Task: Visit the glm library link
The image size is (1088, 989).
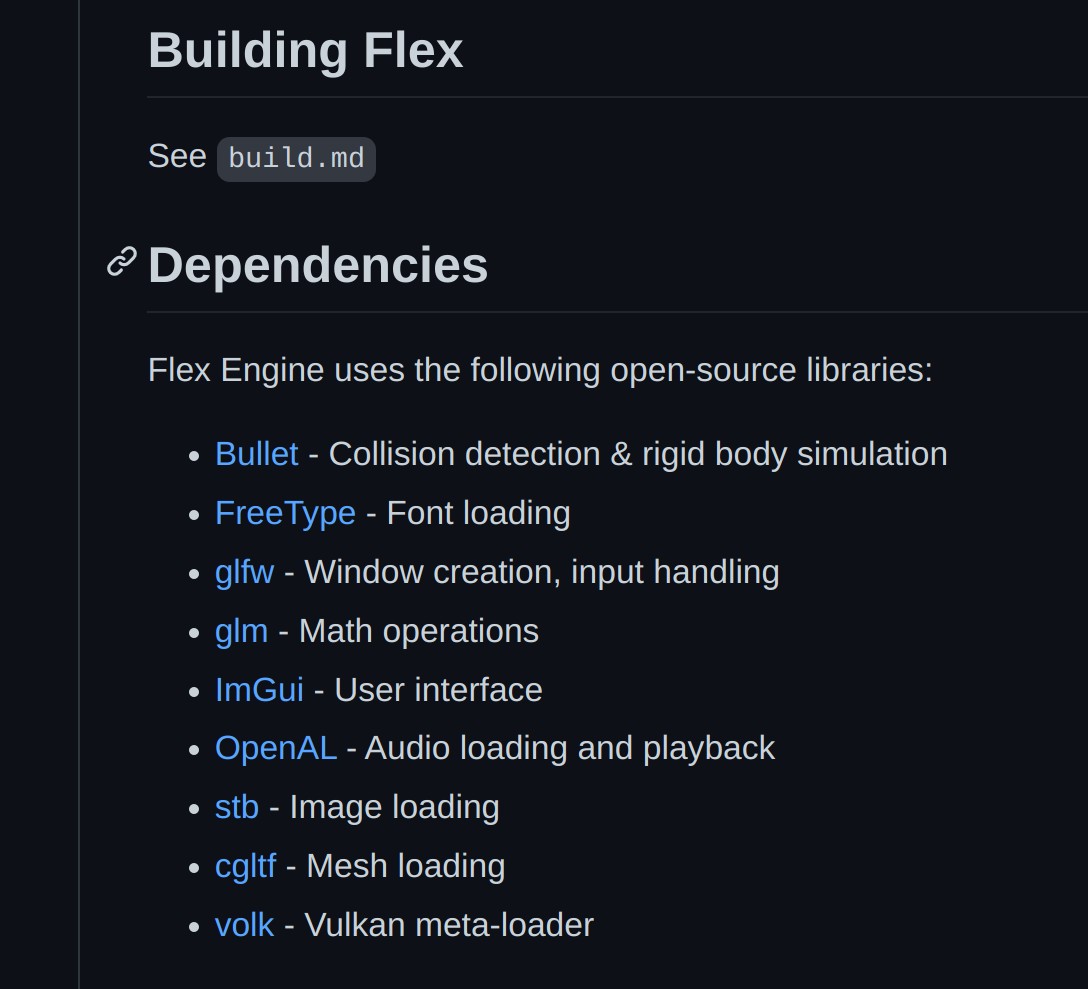Action: pos(241,632)
